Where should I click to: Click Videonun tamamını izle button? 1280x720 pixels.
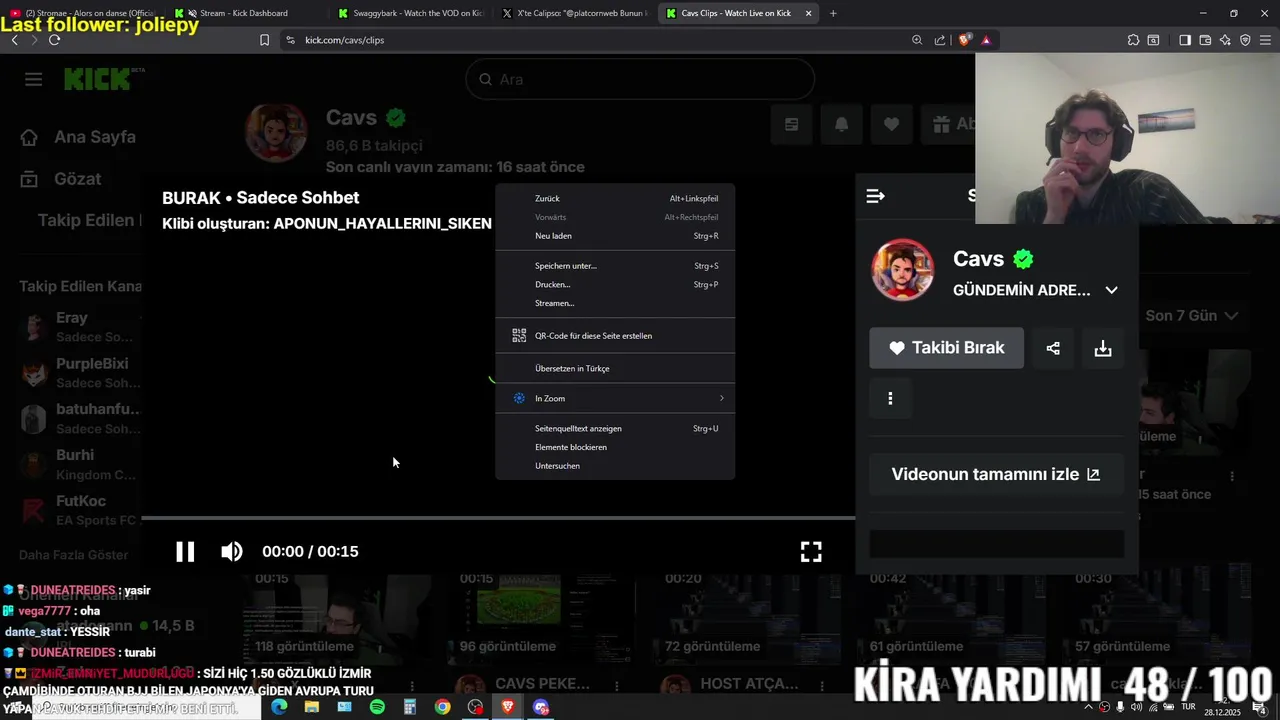click(996, 474)
